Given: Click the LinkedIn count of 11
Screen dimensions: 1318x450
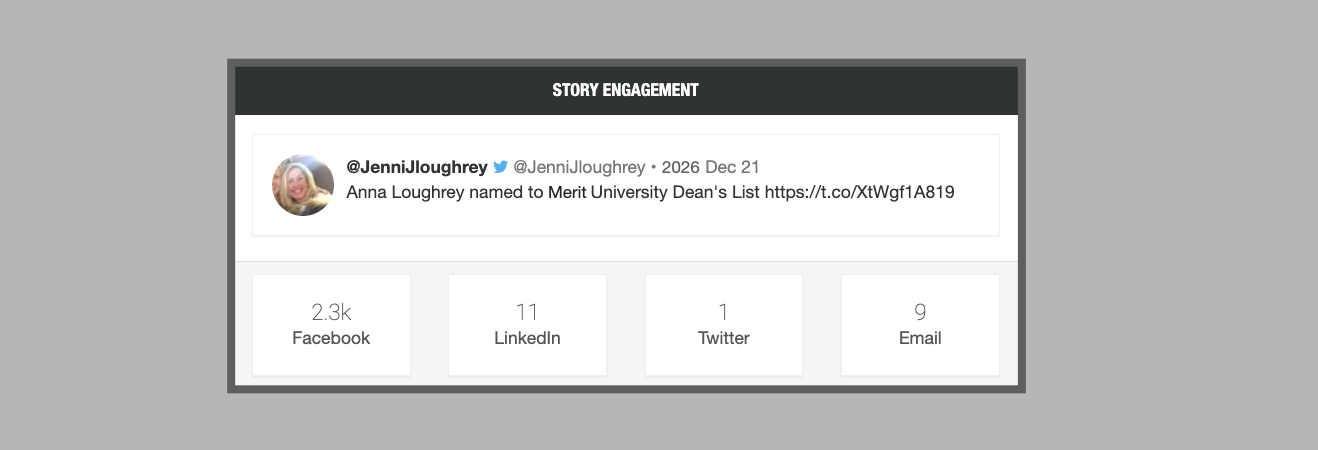Looking at the screenshot, I should pyautogui.click(x=527, y=312).
